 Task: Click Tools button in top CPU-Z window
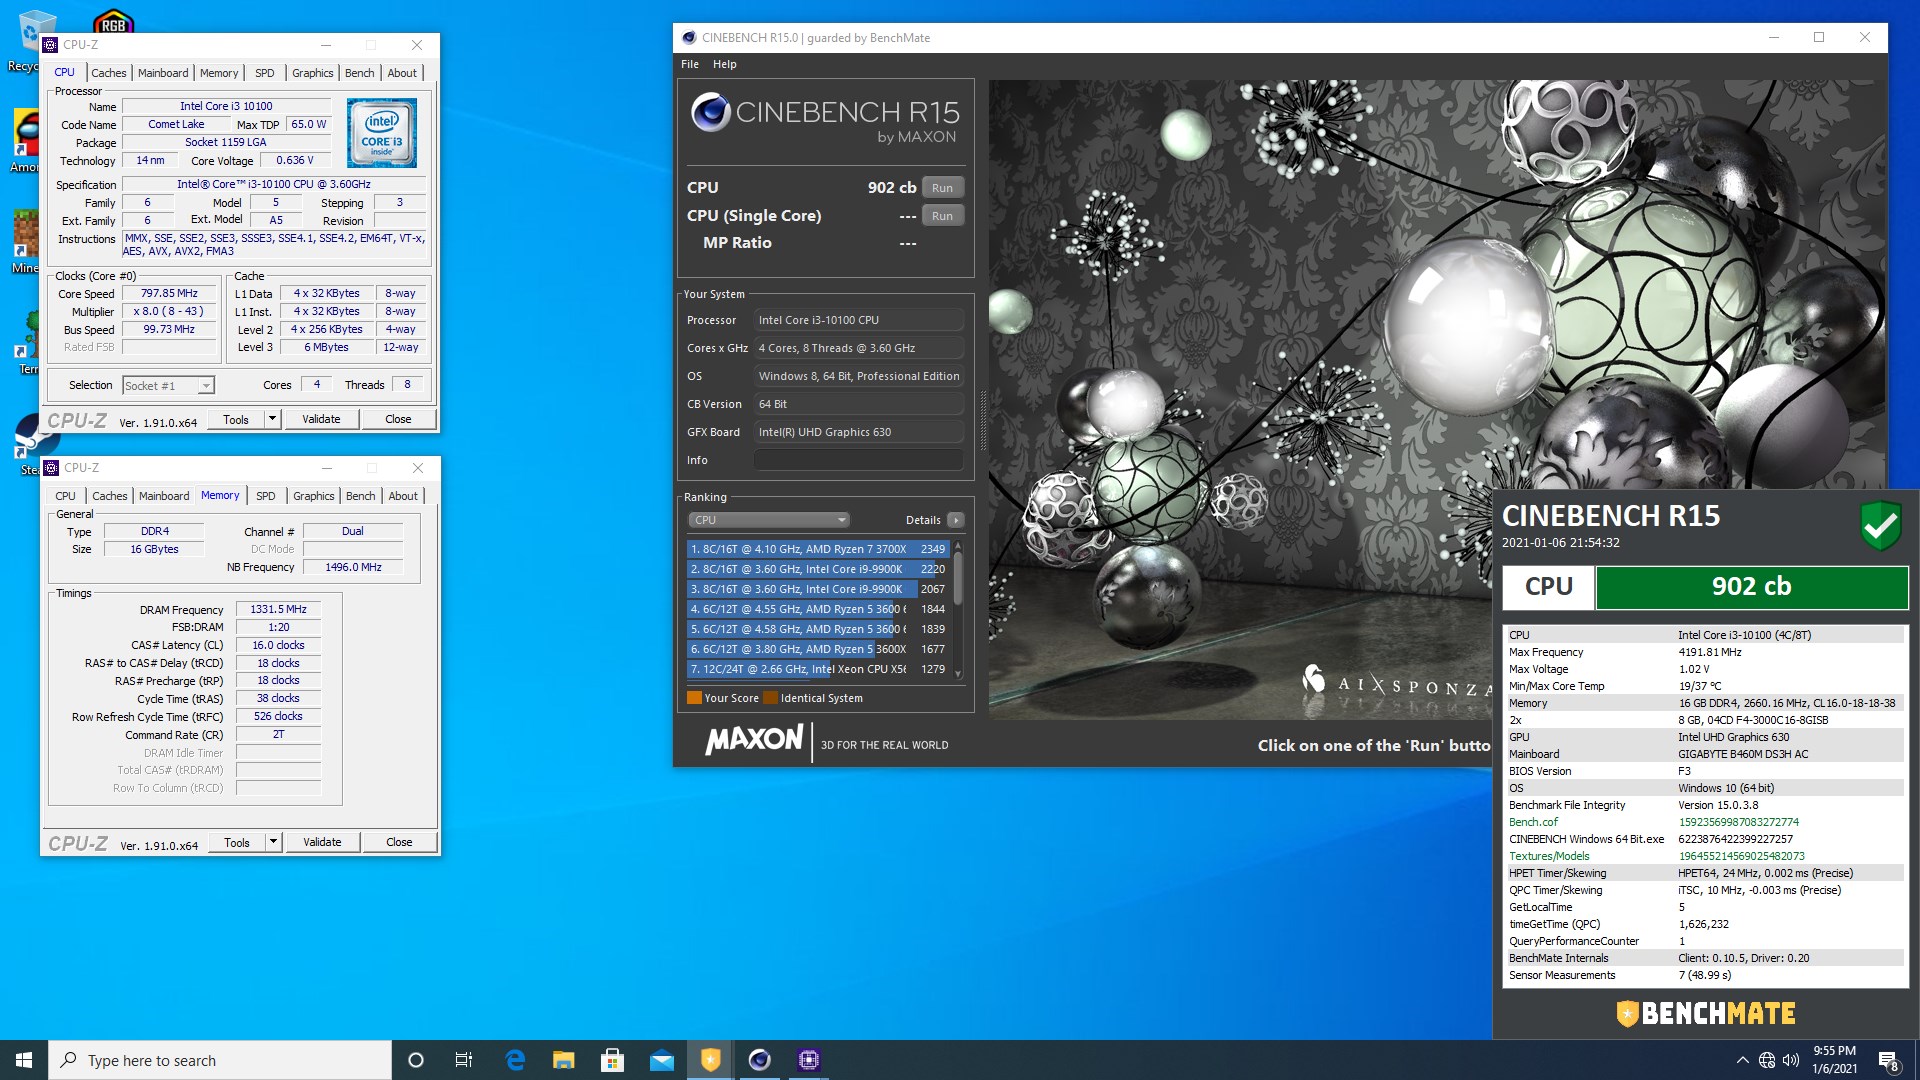coord(236,419)
